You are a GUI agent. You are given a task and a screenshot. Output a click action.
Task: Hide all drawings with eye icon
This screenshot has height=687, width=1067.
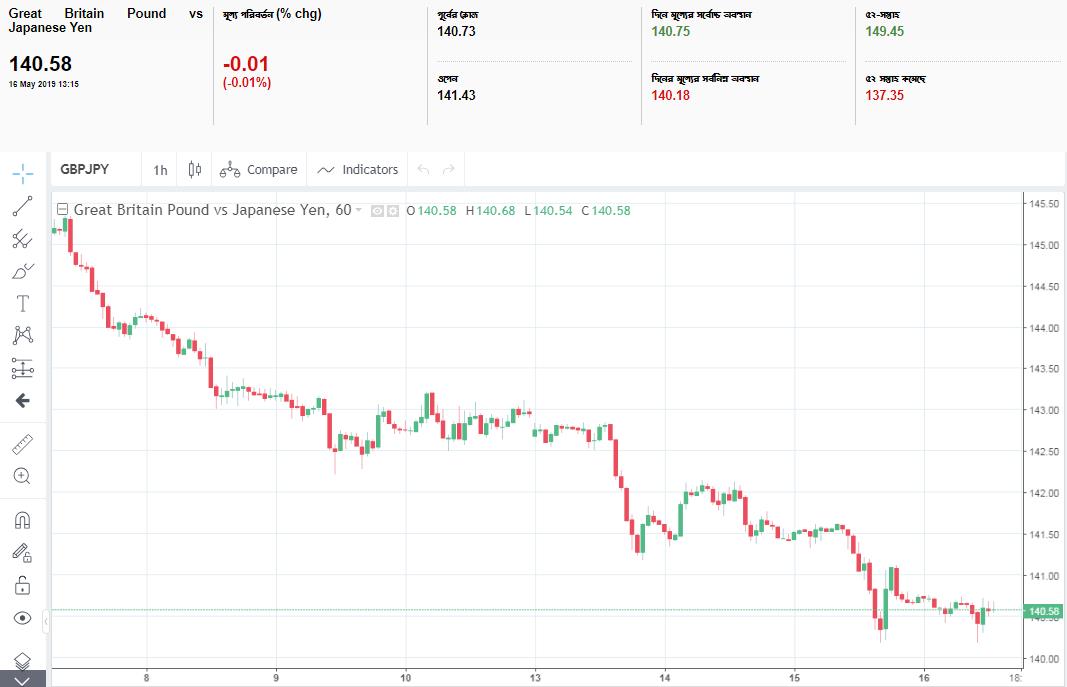click(x=22, y=618)
